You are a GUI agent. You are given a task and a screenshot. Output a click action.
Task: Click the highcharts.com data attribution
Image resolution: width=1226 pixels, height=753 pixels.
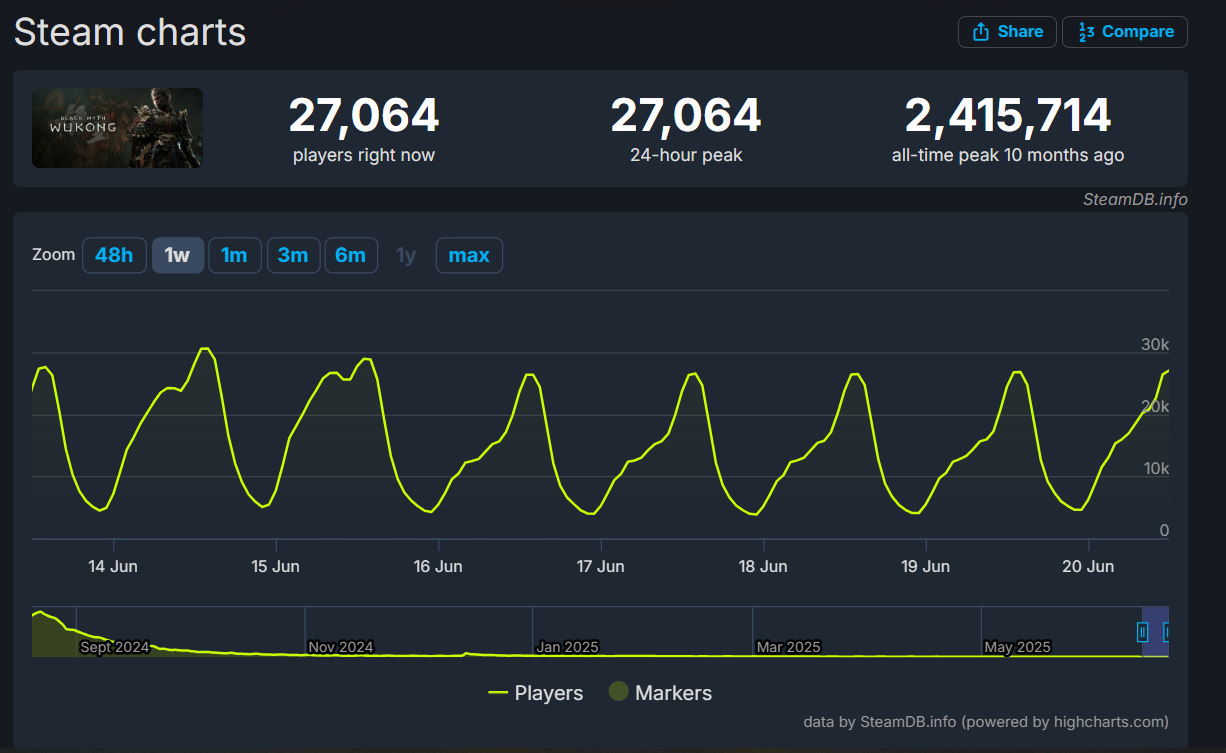[985, 721]
